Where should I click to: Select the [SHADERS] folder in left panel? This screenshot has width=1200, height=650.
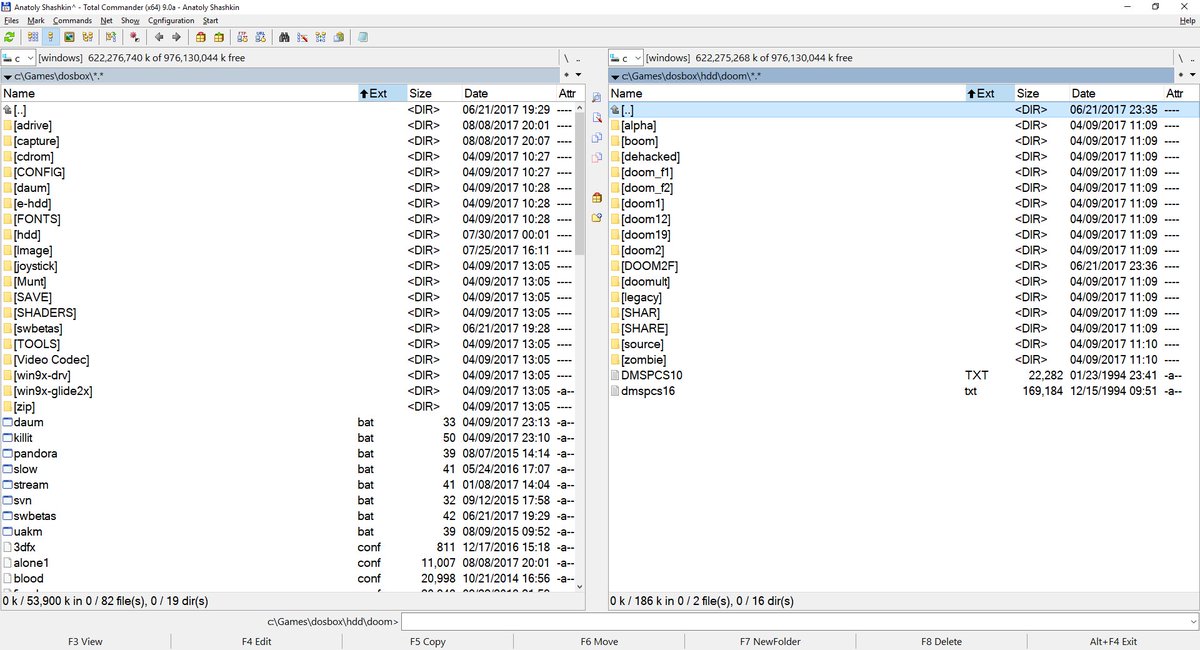290,313
